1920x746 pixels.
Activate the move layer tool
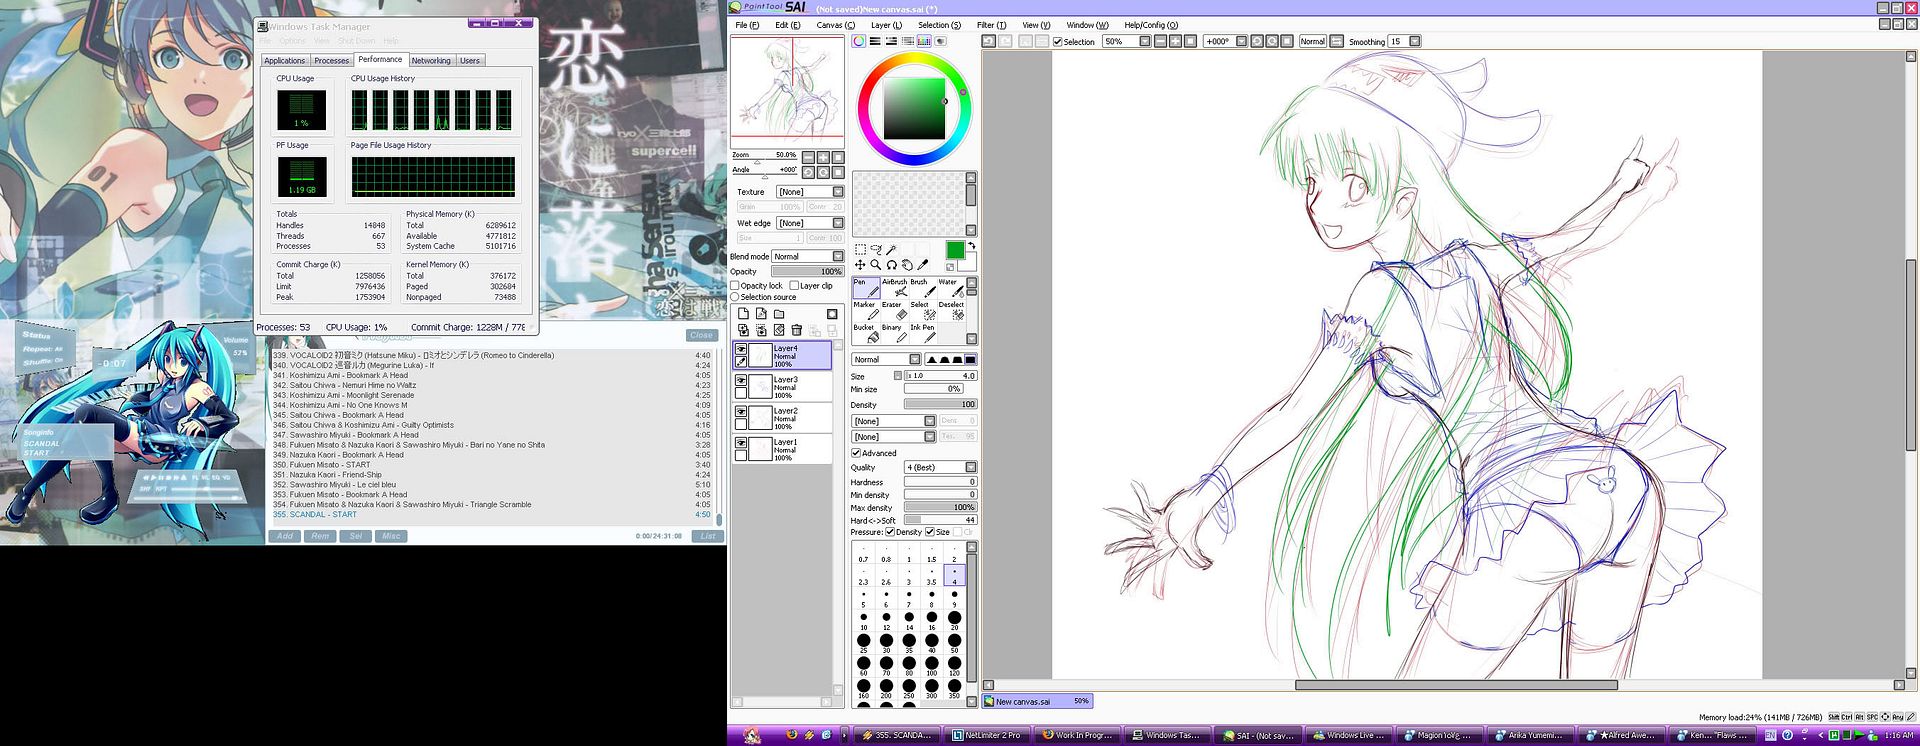(860, 265)
